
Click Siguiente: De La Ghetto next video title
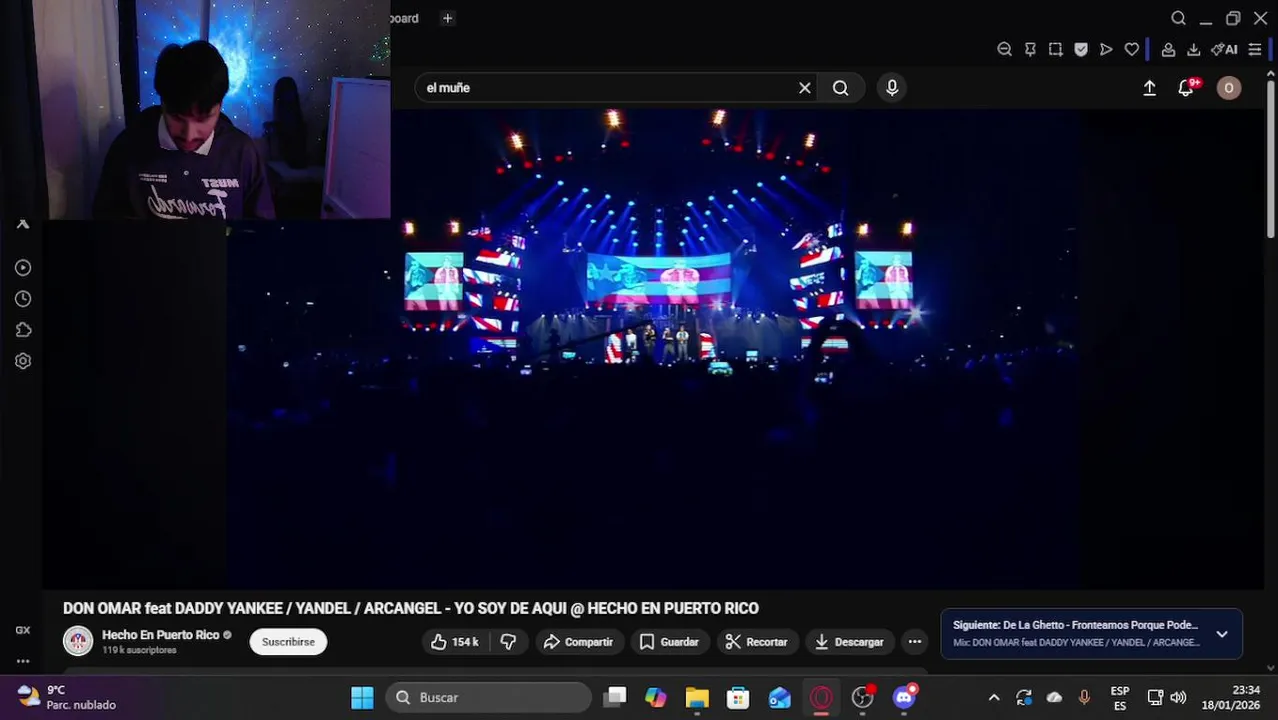point(1075,625)
